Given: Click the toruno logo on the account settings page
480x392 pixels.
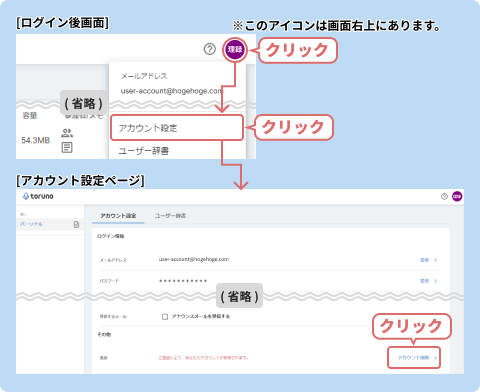Looking at the screenshot, I should [x=38, y=196].
